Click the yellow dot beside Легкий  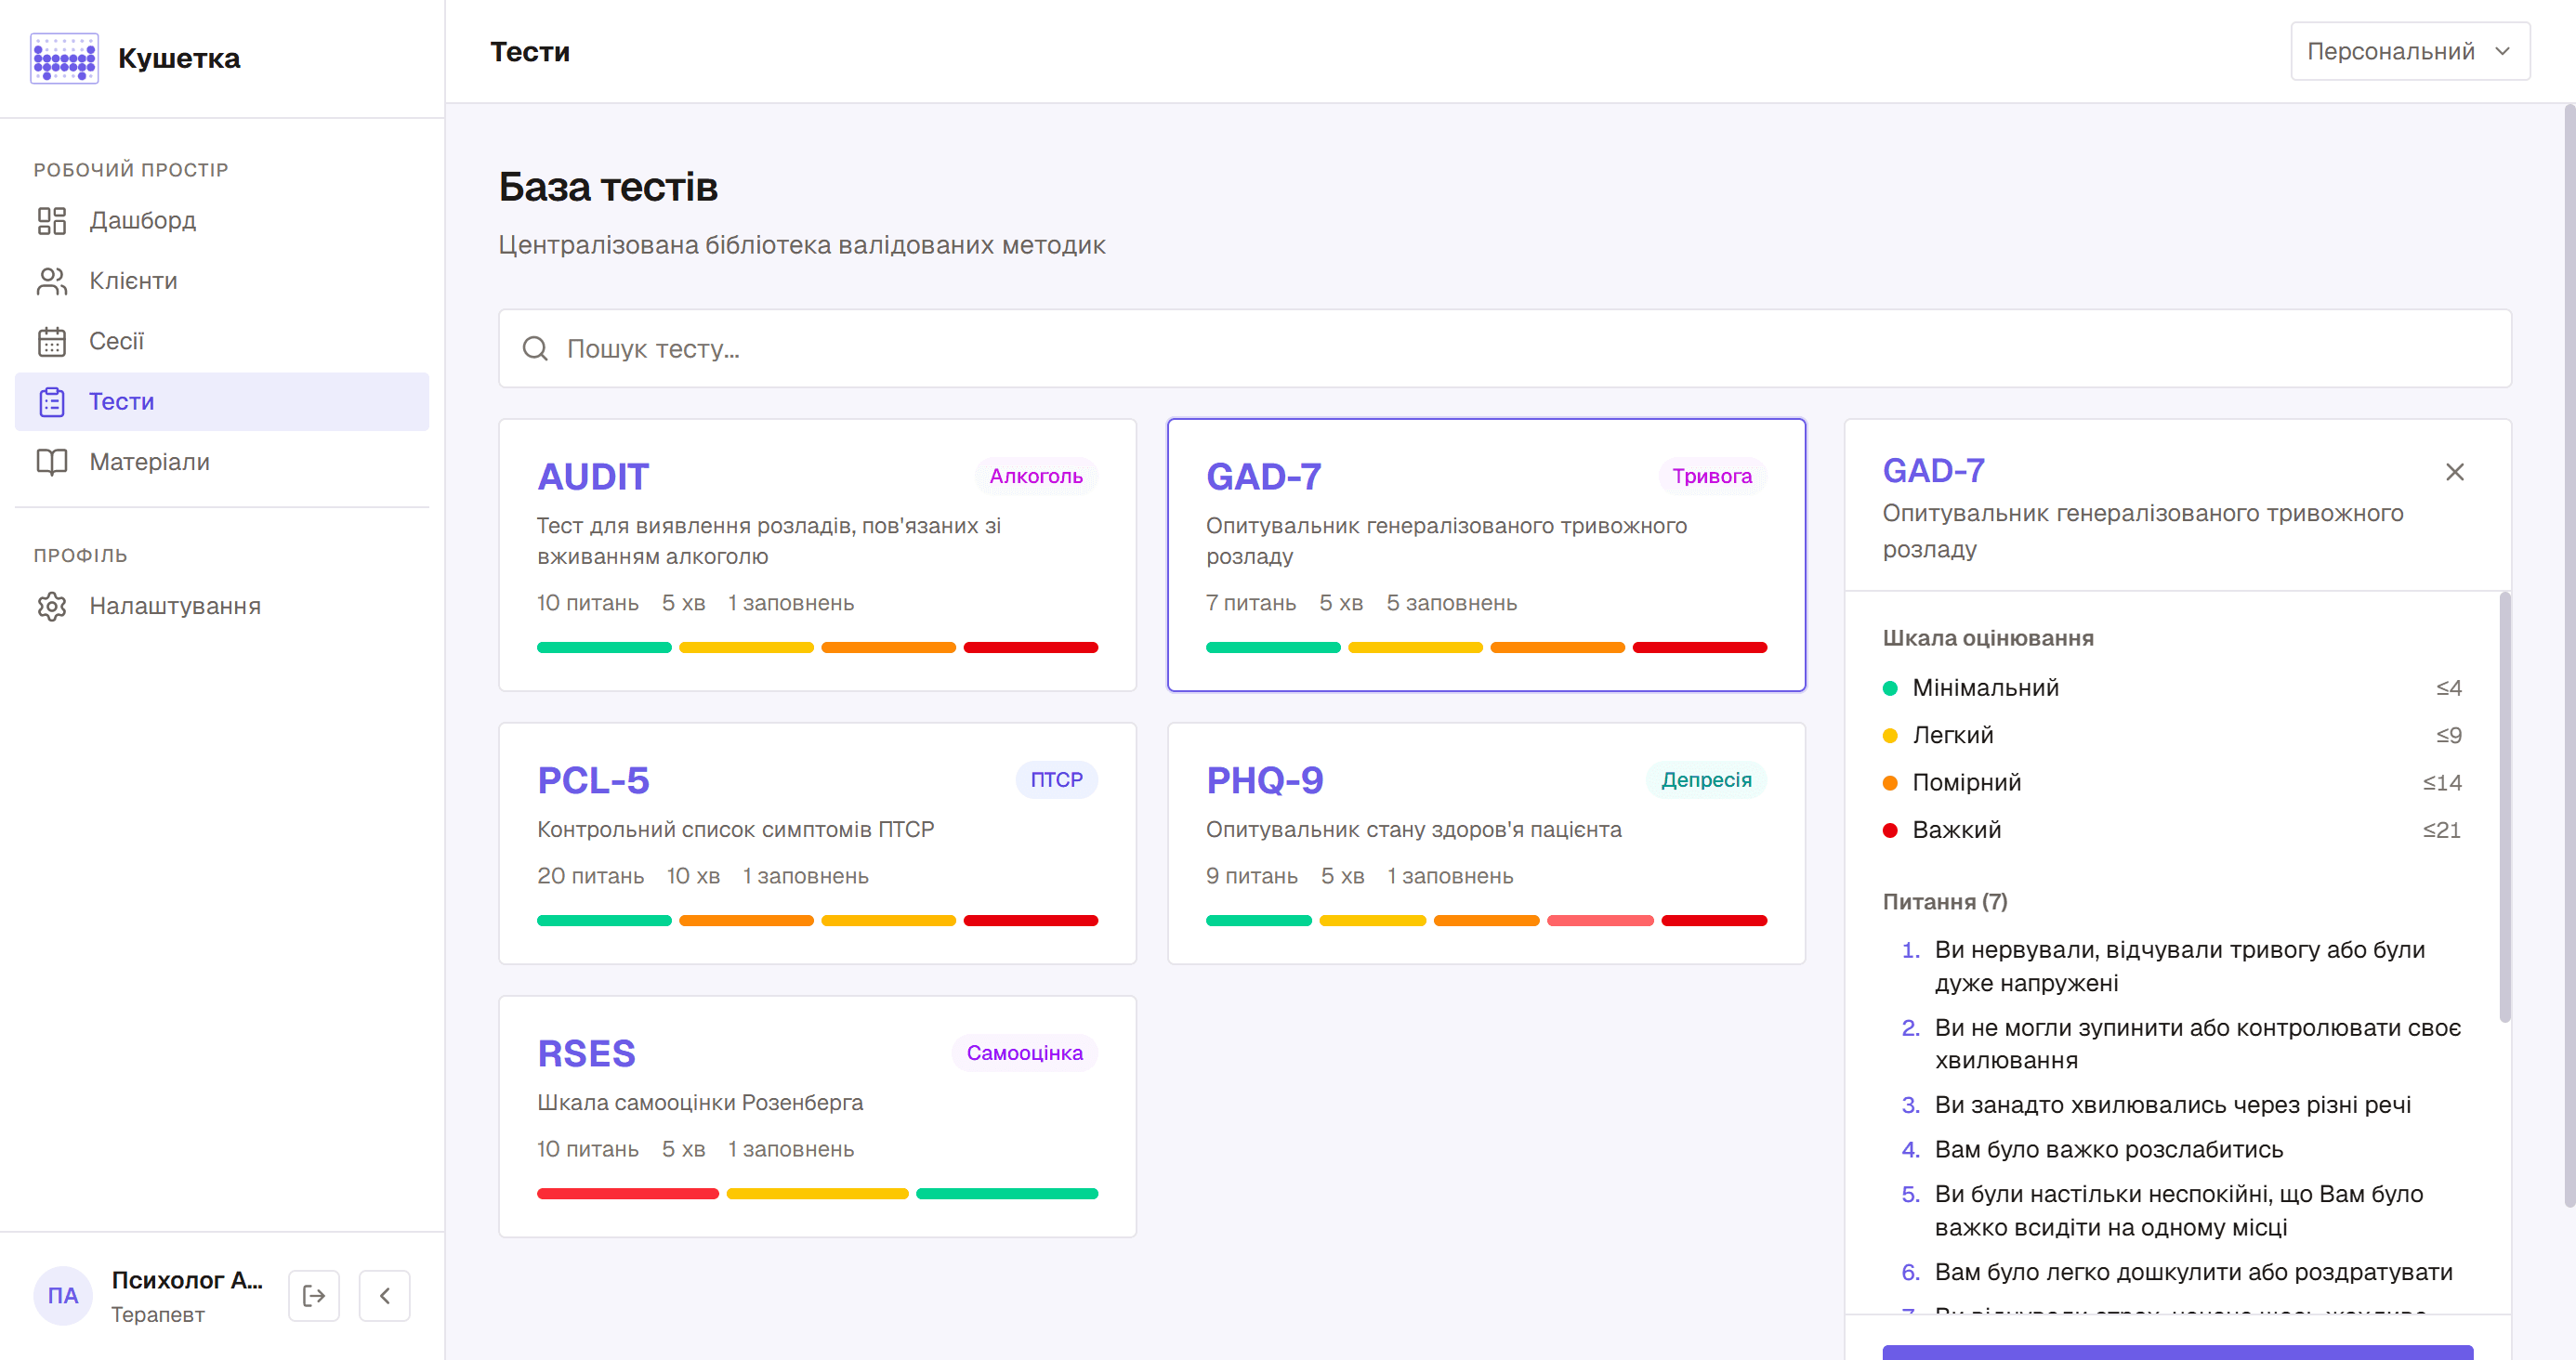point(1890,736)
